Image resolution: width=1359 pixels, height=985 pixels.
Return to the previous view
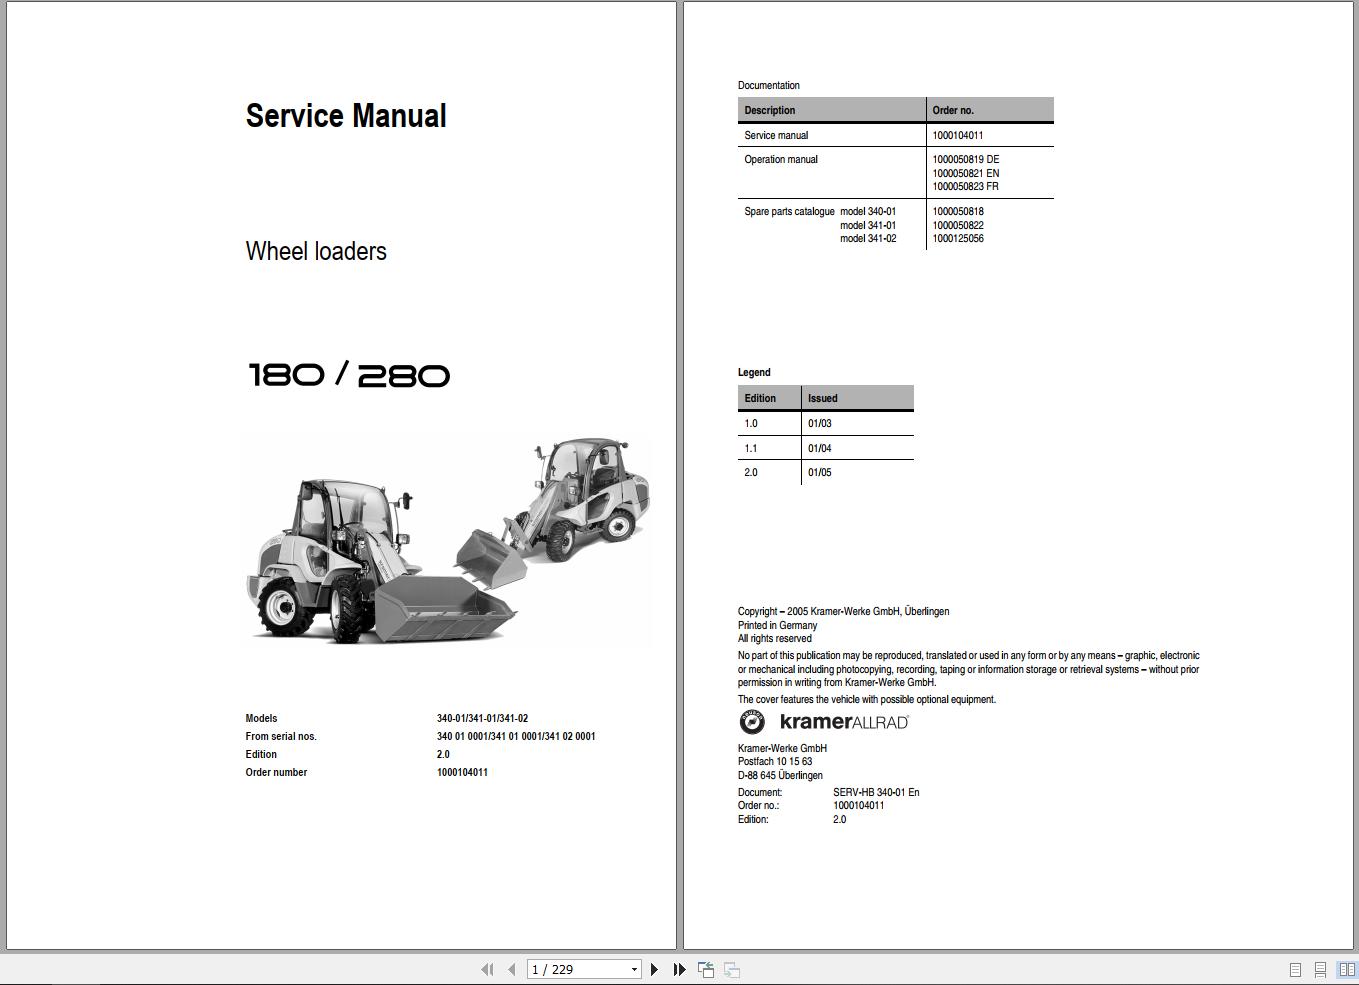click(705, 969)
